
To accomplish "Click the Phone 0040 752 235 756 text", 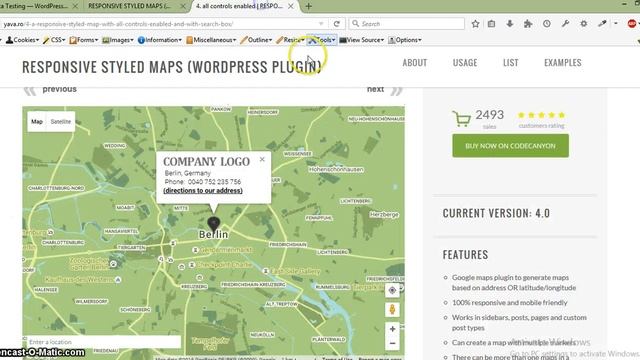I will tap(203, 182).
